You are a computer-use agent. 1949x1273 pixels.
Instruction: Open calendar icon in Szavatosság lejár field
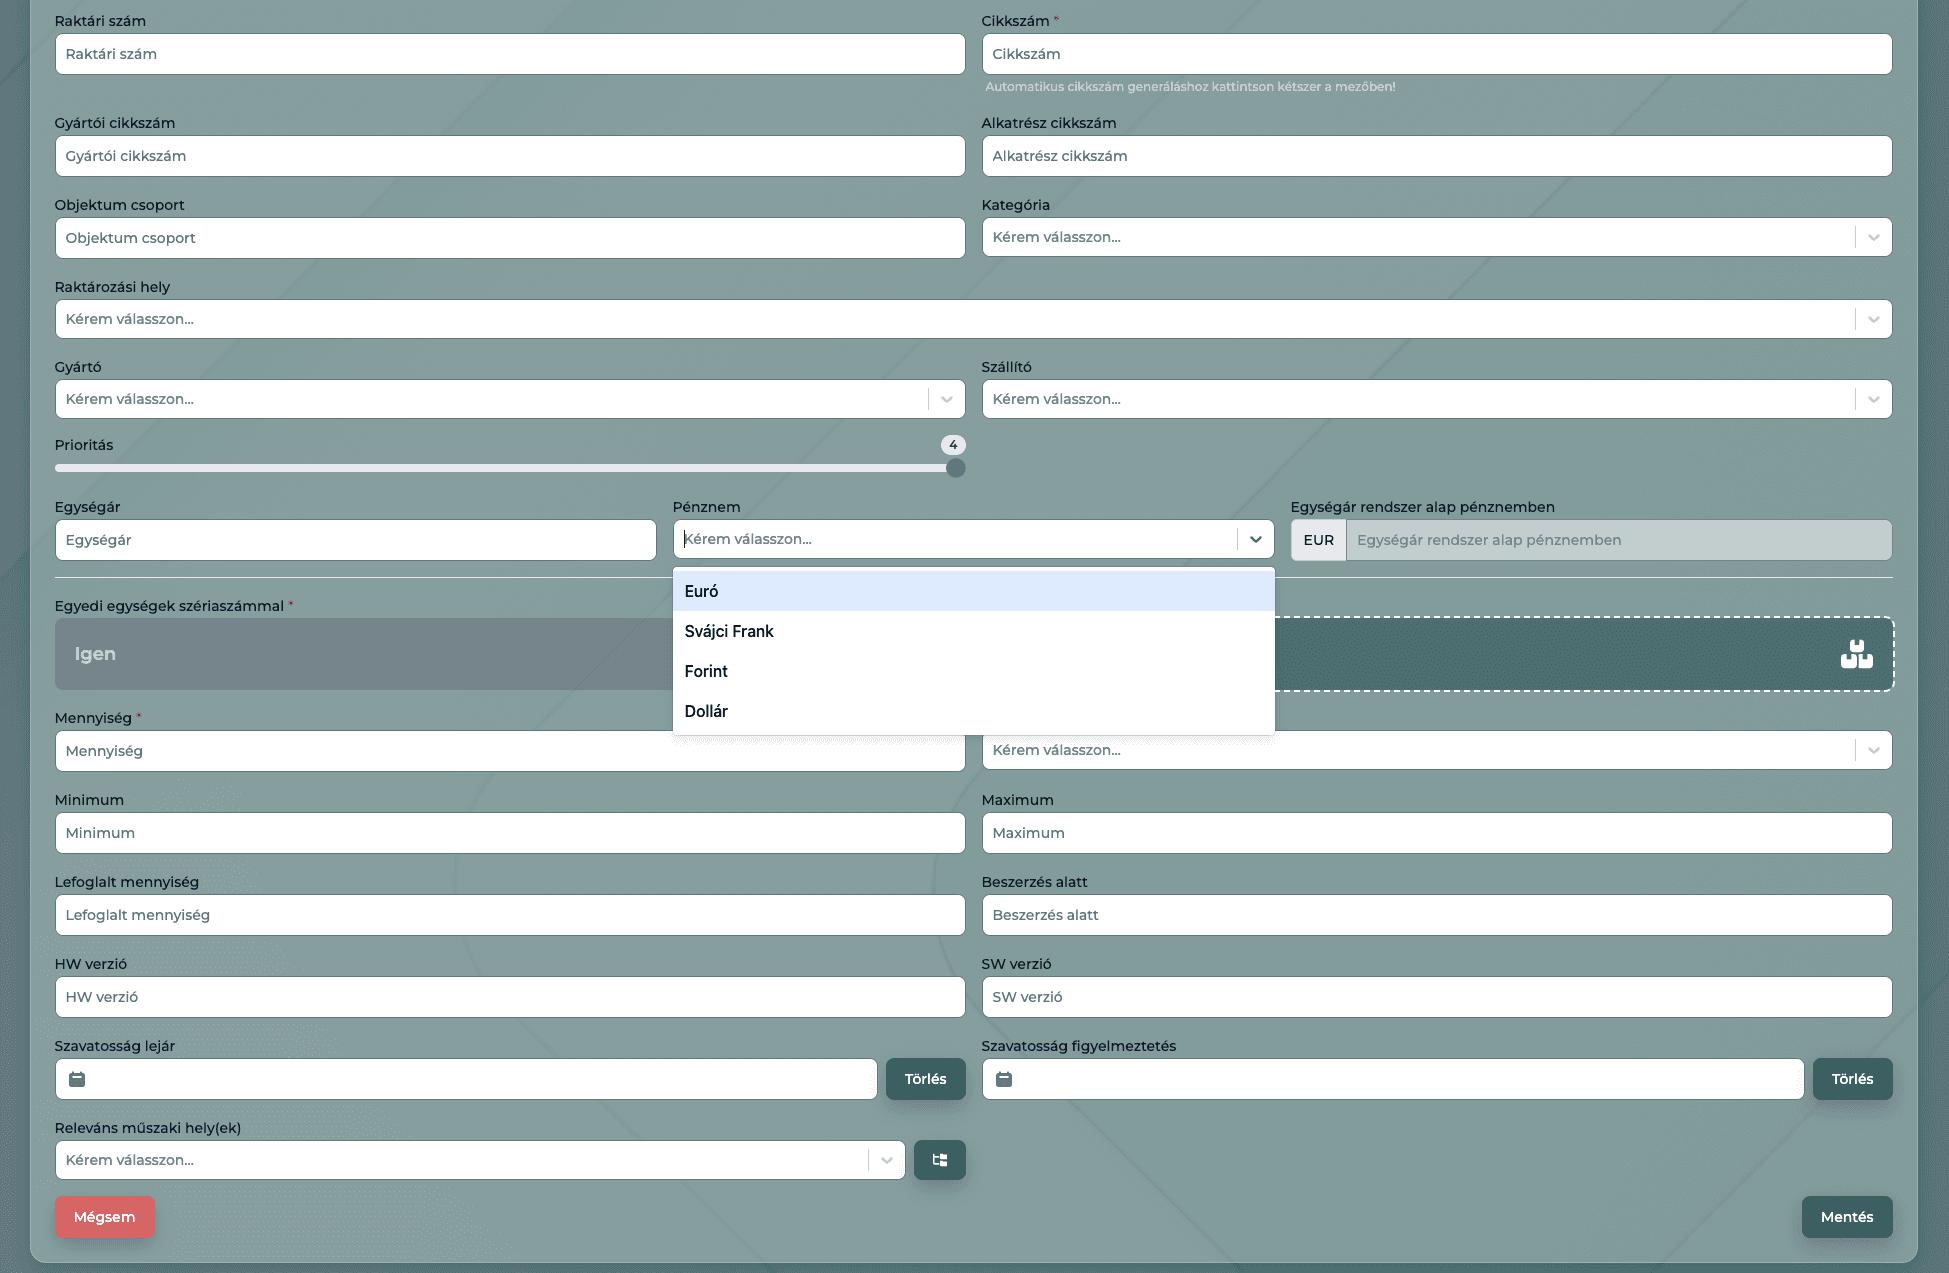tap(77, 1079)
